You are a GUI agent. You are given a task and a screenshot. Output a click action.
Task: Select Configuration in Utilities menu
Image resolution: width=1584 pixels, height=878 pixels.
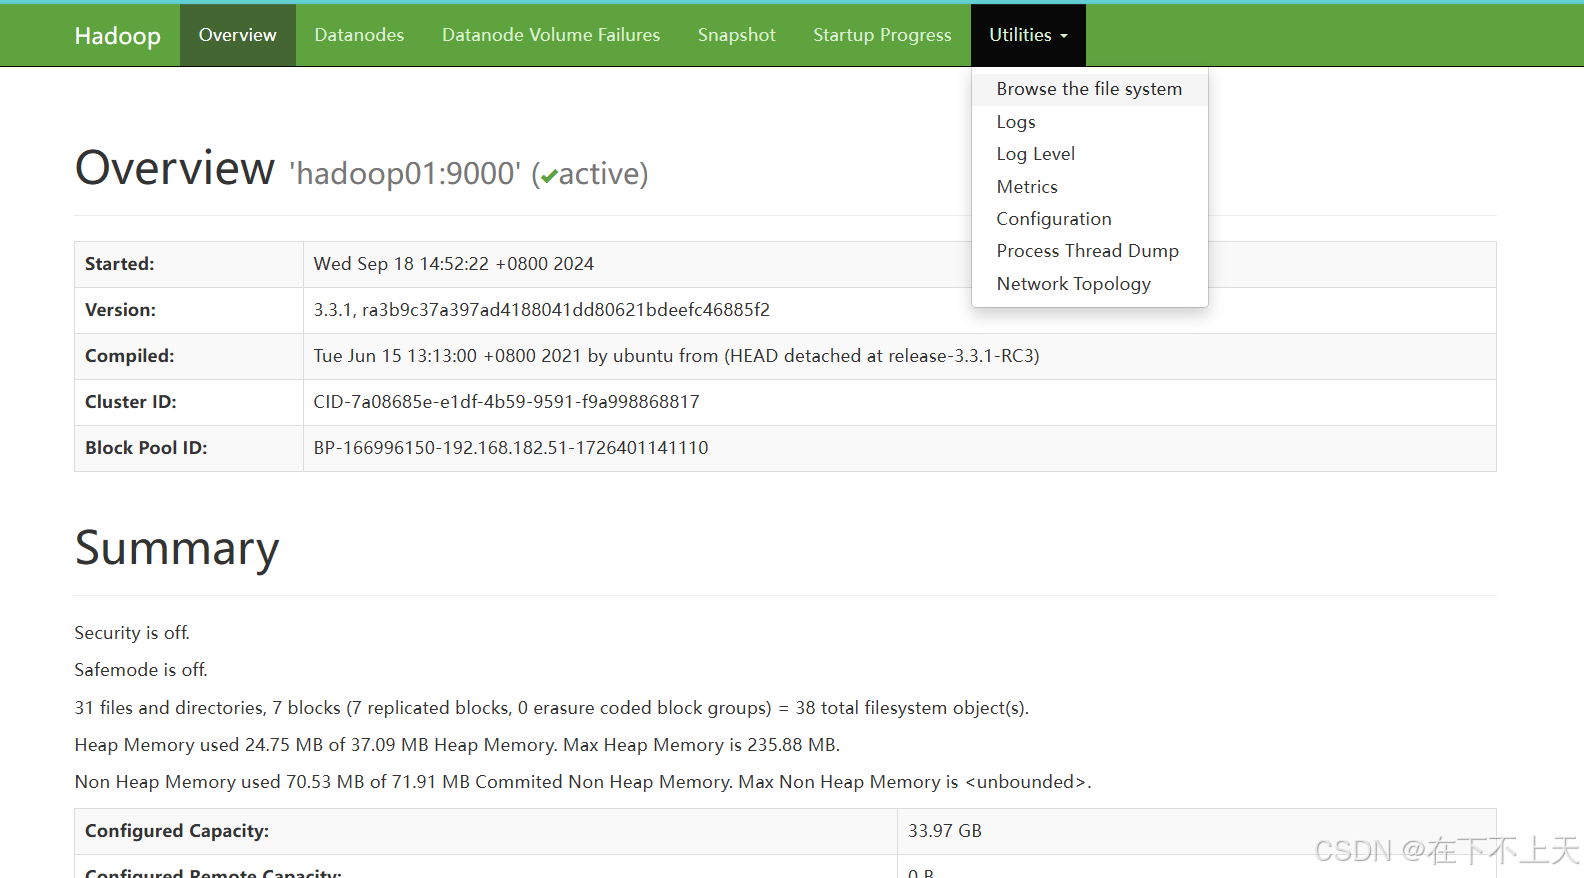[1054, 219]
